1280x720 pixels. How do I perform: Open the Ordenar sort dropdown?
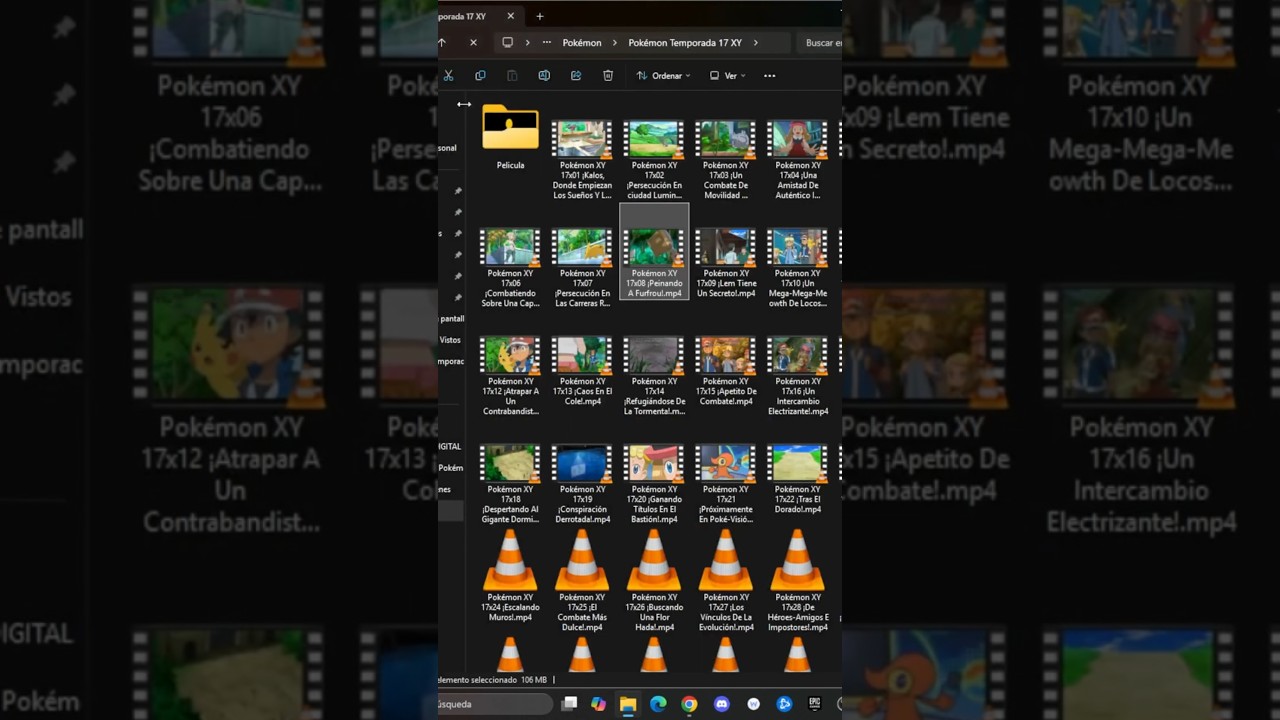point(664,76)
